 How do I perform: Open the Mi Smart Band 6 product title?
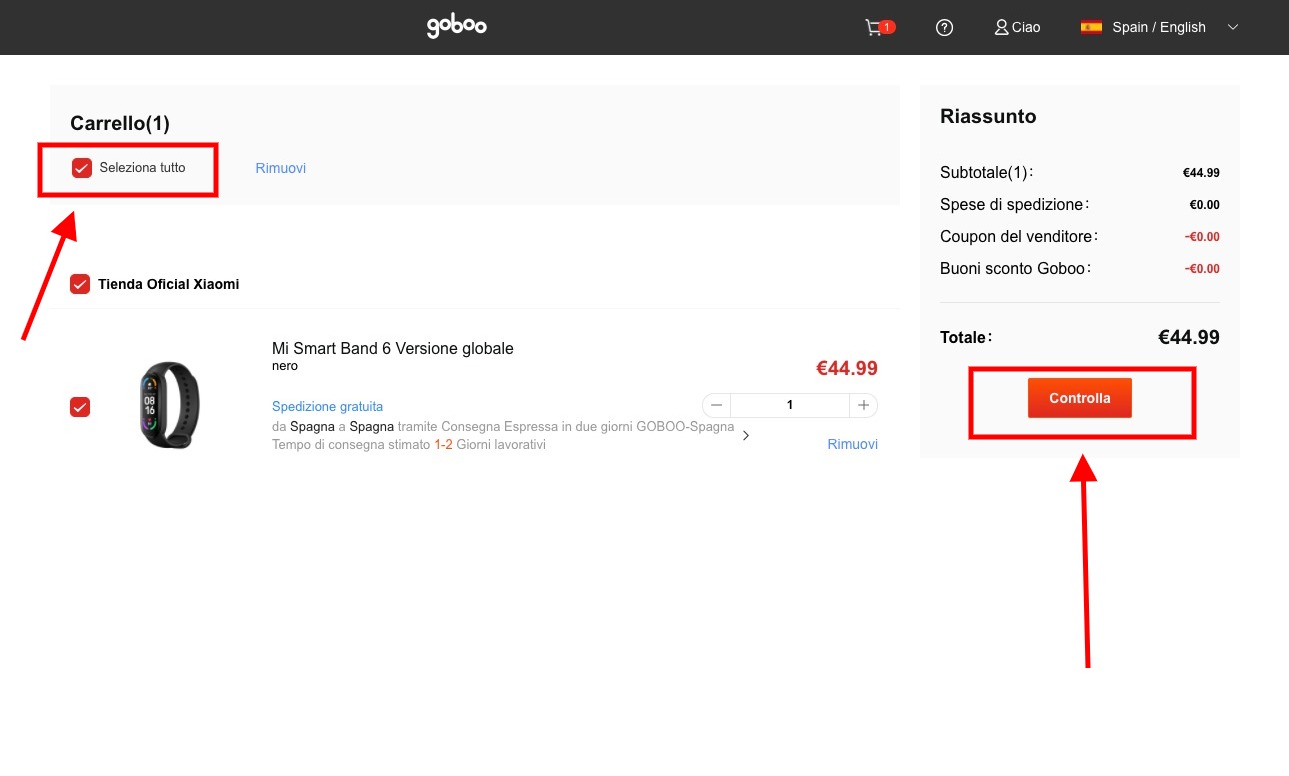pyautogui.click(x=392, y=349)
